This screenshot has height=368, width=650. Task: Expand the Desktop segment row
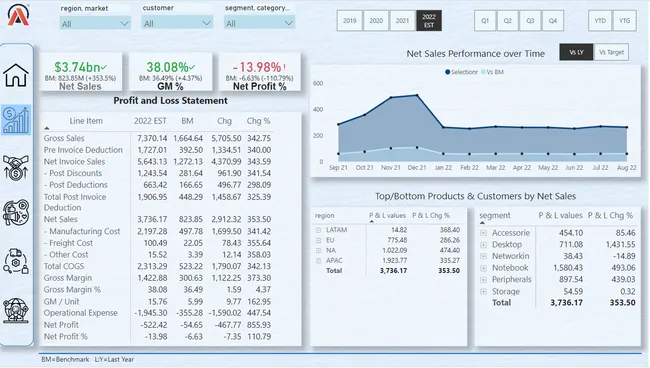[483, 245]
